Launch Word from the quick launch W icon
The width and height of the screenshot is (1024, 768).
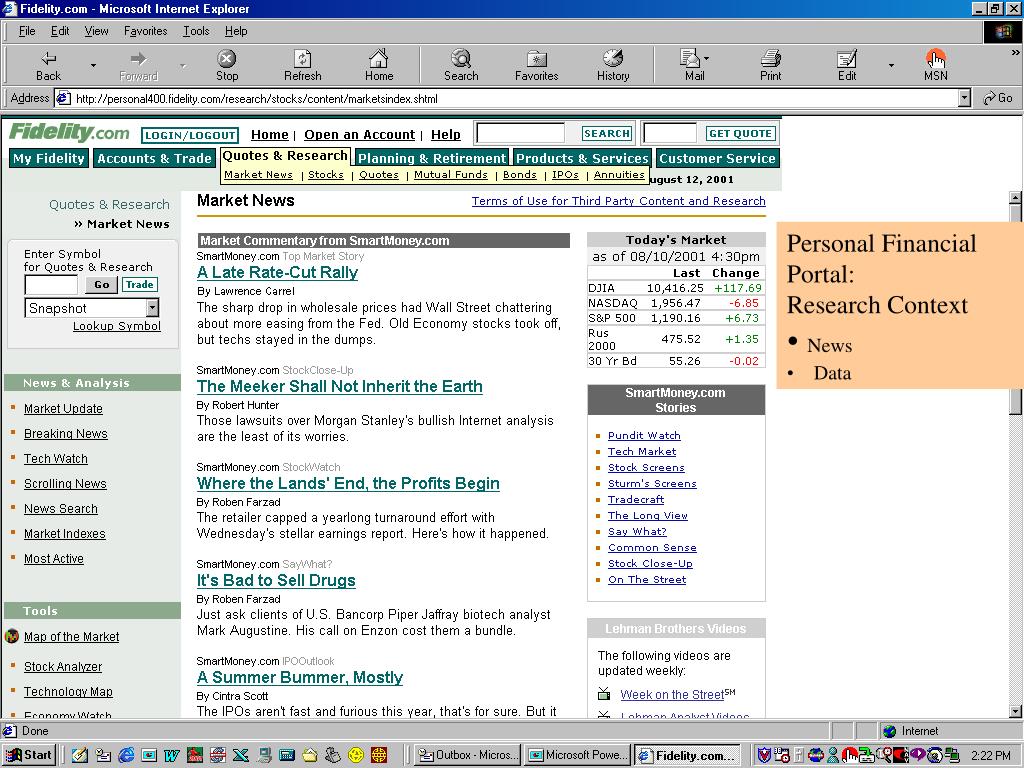[x=171, y=755]
